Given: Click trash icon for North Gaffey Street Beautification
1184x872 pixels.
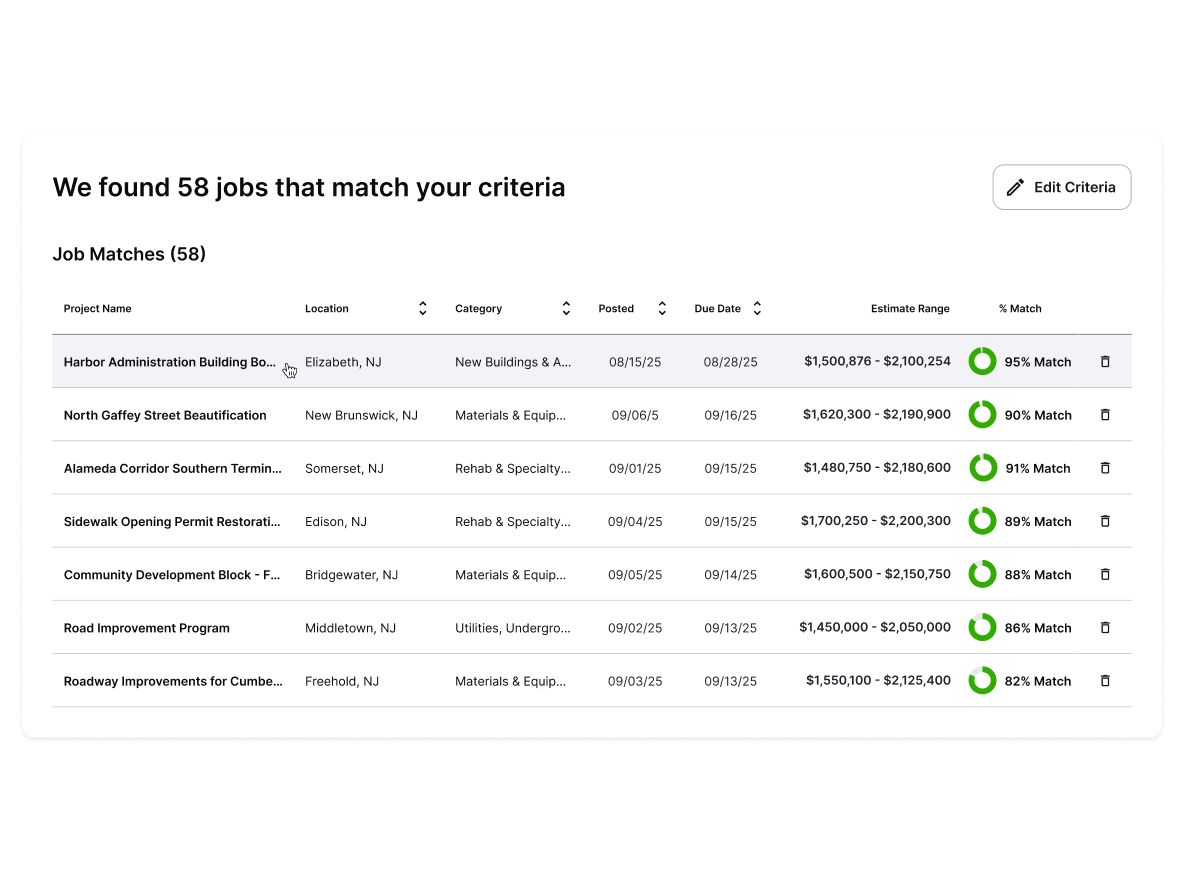Looking at the screenshot, I should (x=1105, y=415).
